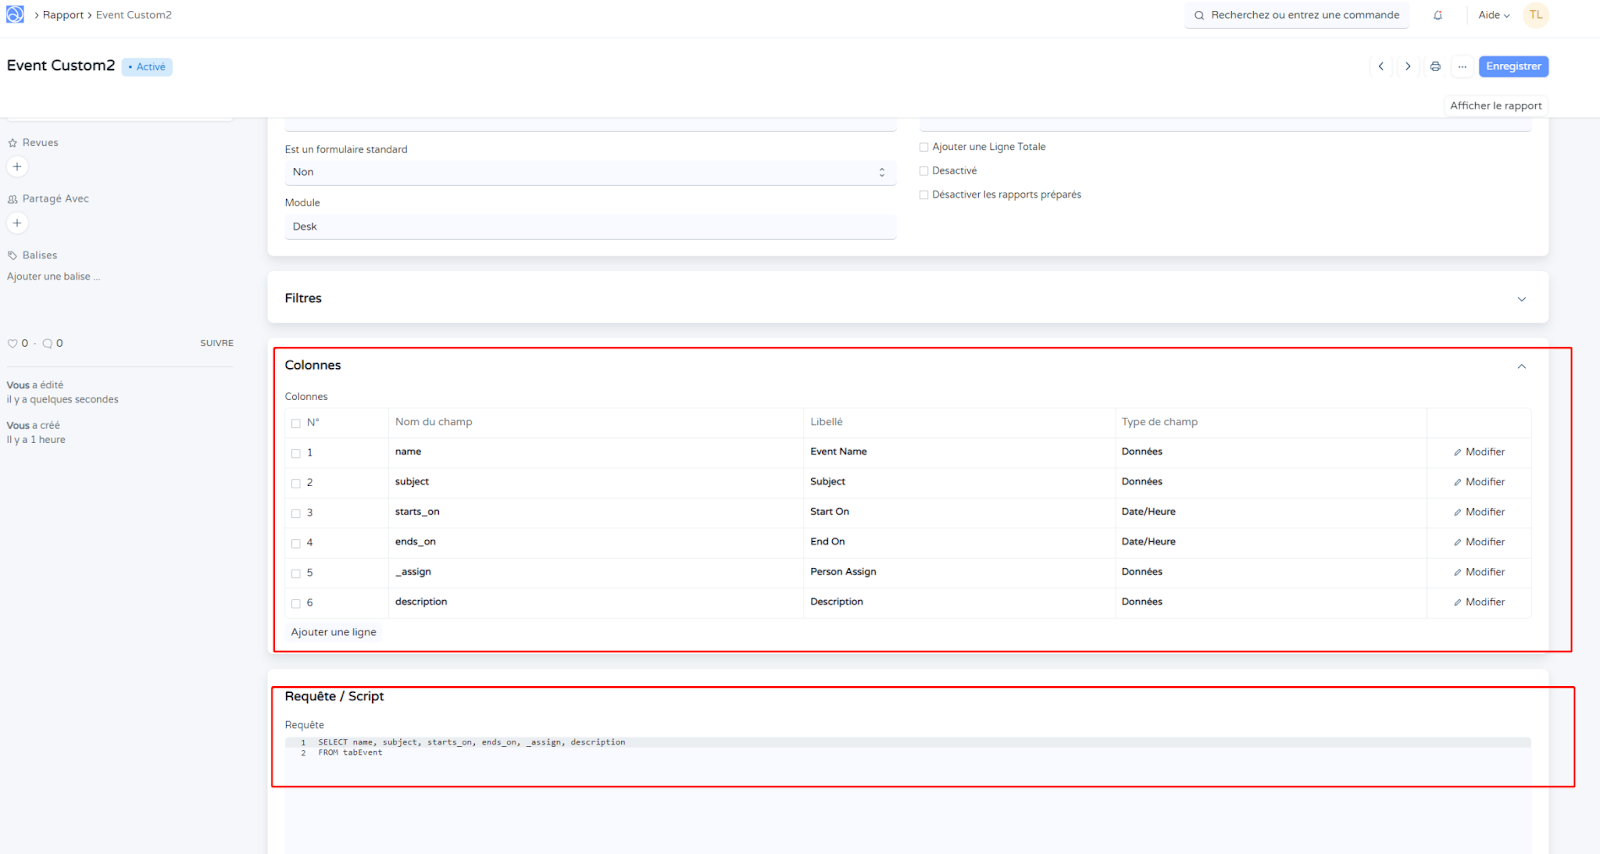Viewport: 1600px width, 854px height.
Task: Collapse the Colonnes section
Action: 1521,366
